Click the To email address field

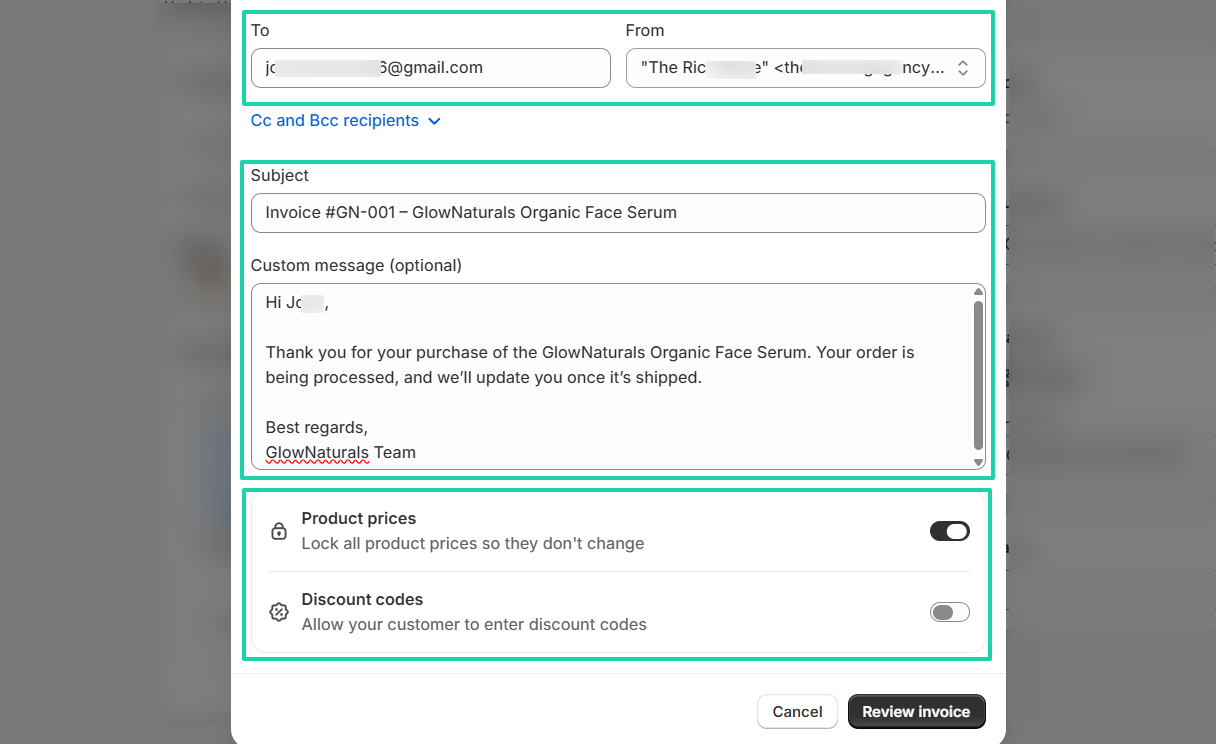pyautogui.click(x=430, y=68)
